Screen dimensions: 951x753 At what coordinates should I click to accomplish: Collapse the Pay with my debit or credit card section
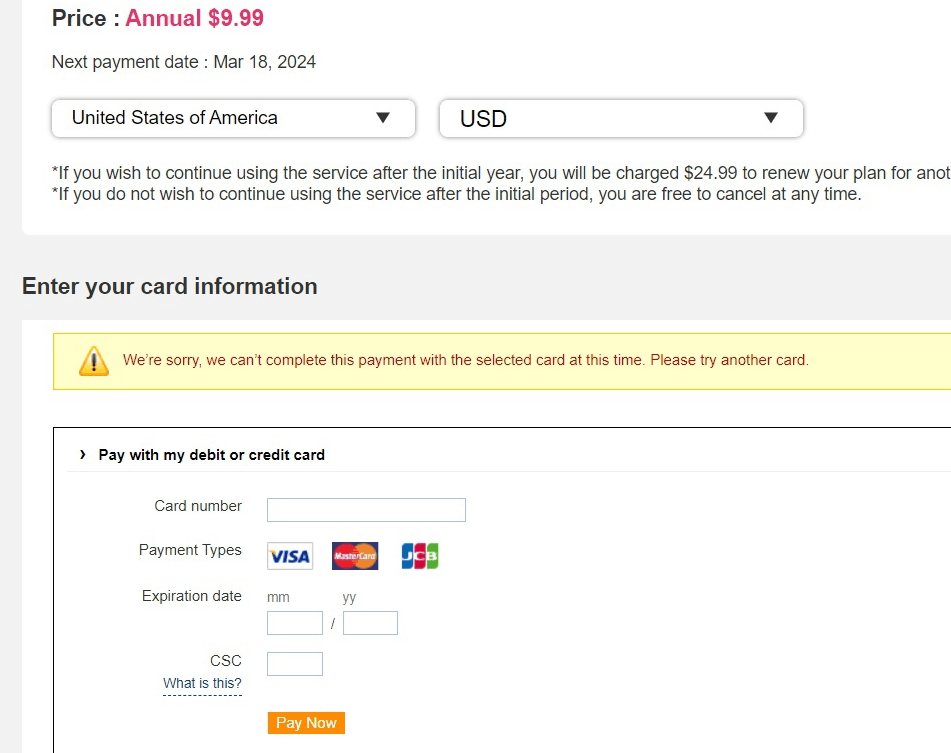[x=82, y=455]
